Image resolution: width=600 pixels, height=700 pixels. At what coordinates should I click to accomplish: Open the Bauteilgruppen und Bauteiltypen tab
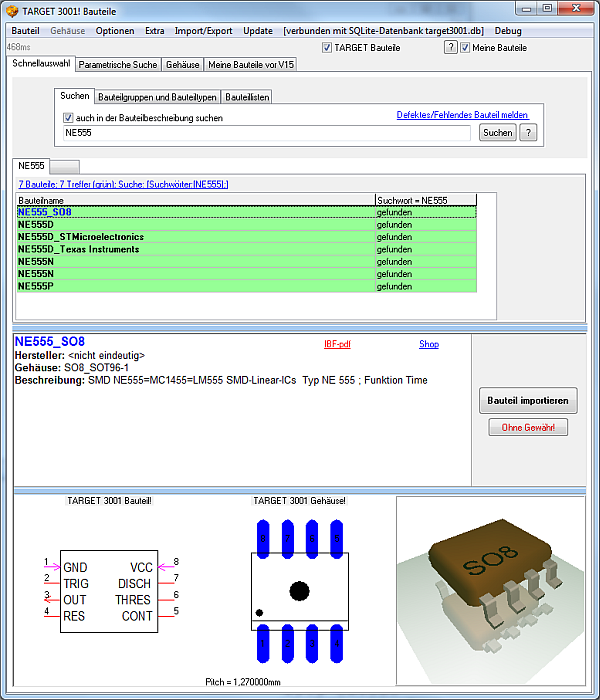[157, 97]
